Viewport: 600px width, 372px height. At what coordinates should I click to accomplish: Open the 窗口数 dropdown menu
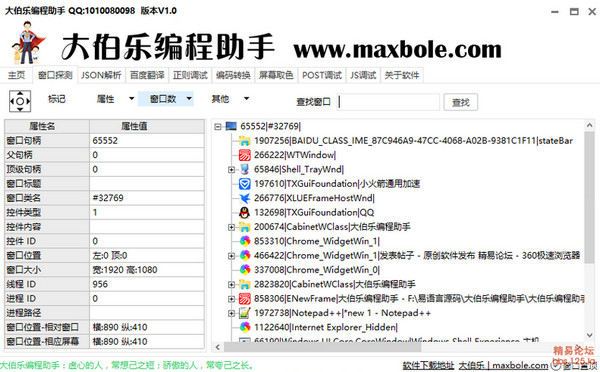point(189,99)
